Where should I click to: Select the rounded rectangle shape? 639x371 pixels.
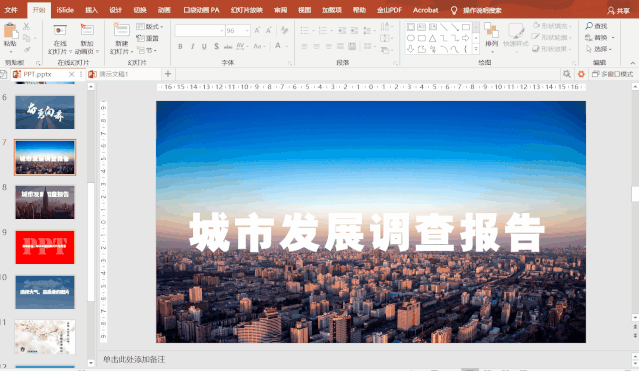[422, 38]
